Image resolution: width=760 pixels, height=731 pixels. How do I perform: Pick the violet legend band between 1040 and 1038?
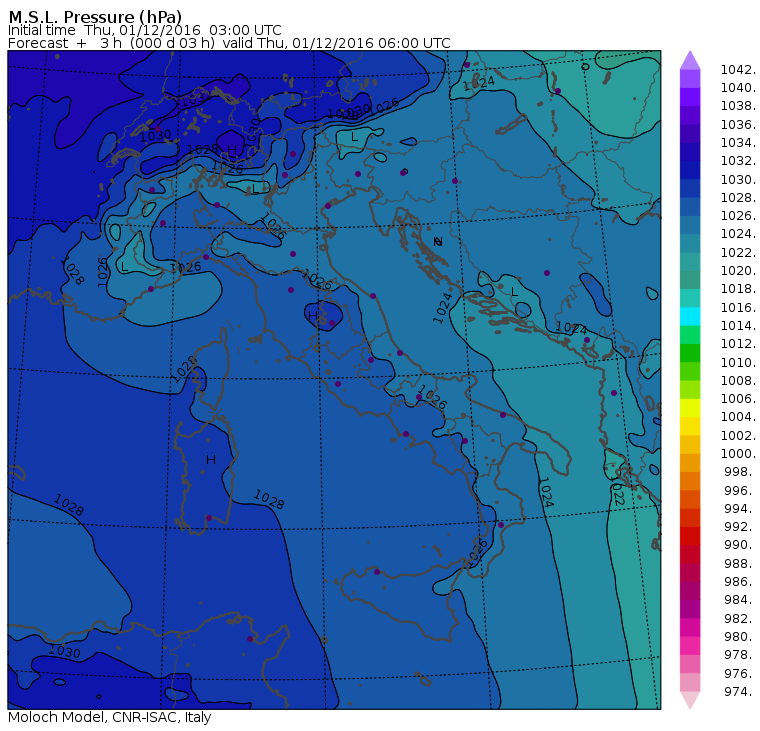tap(690, 97)
